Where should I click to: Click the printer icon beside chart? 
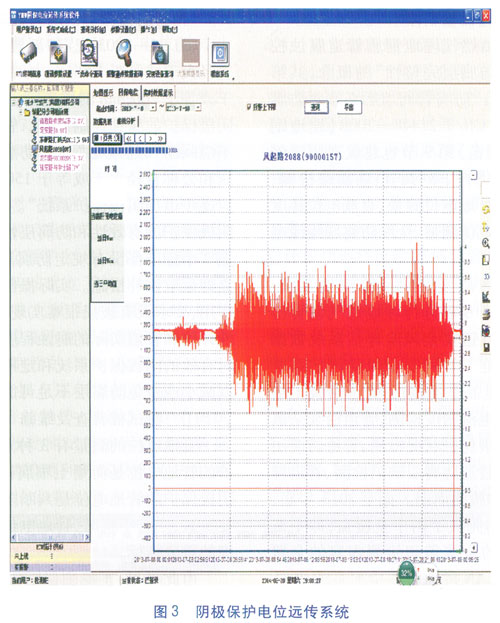[486, 314]
